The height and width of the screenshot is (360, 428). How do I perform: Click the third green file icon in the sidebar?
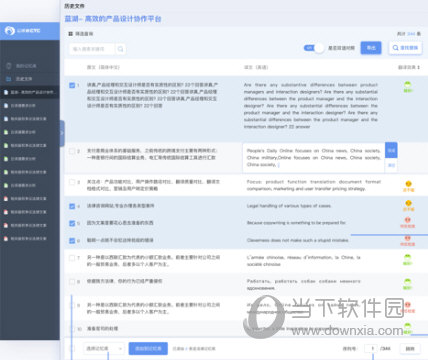(x=6, y=159)
